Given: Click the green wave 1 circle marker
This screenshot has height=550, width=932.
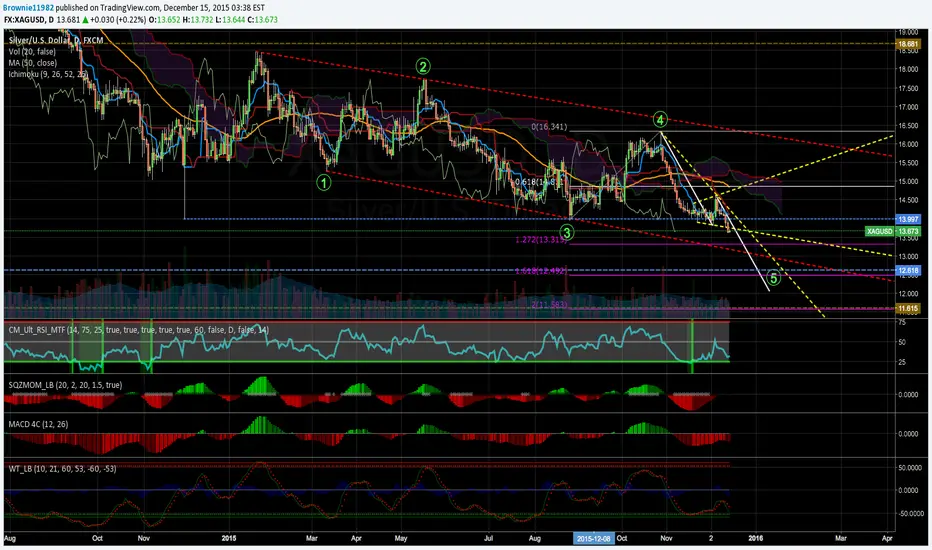Looking at the screenshot, I should [x=323, y=183].
